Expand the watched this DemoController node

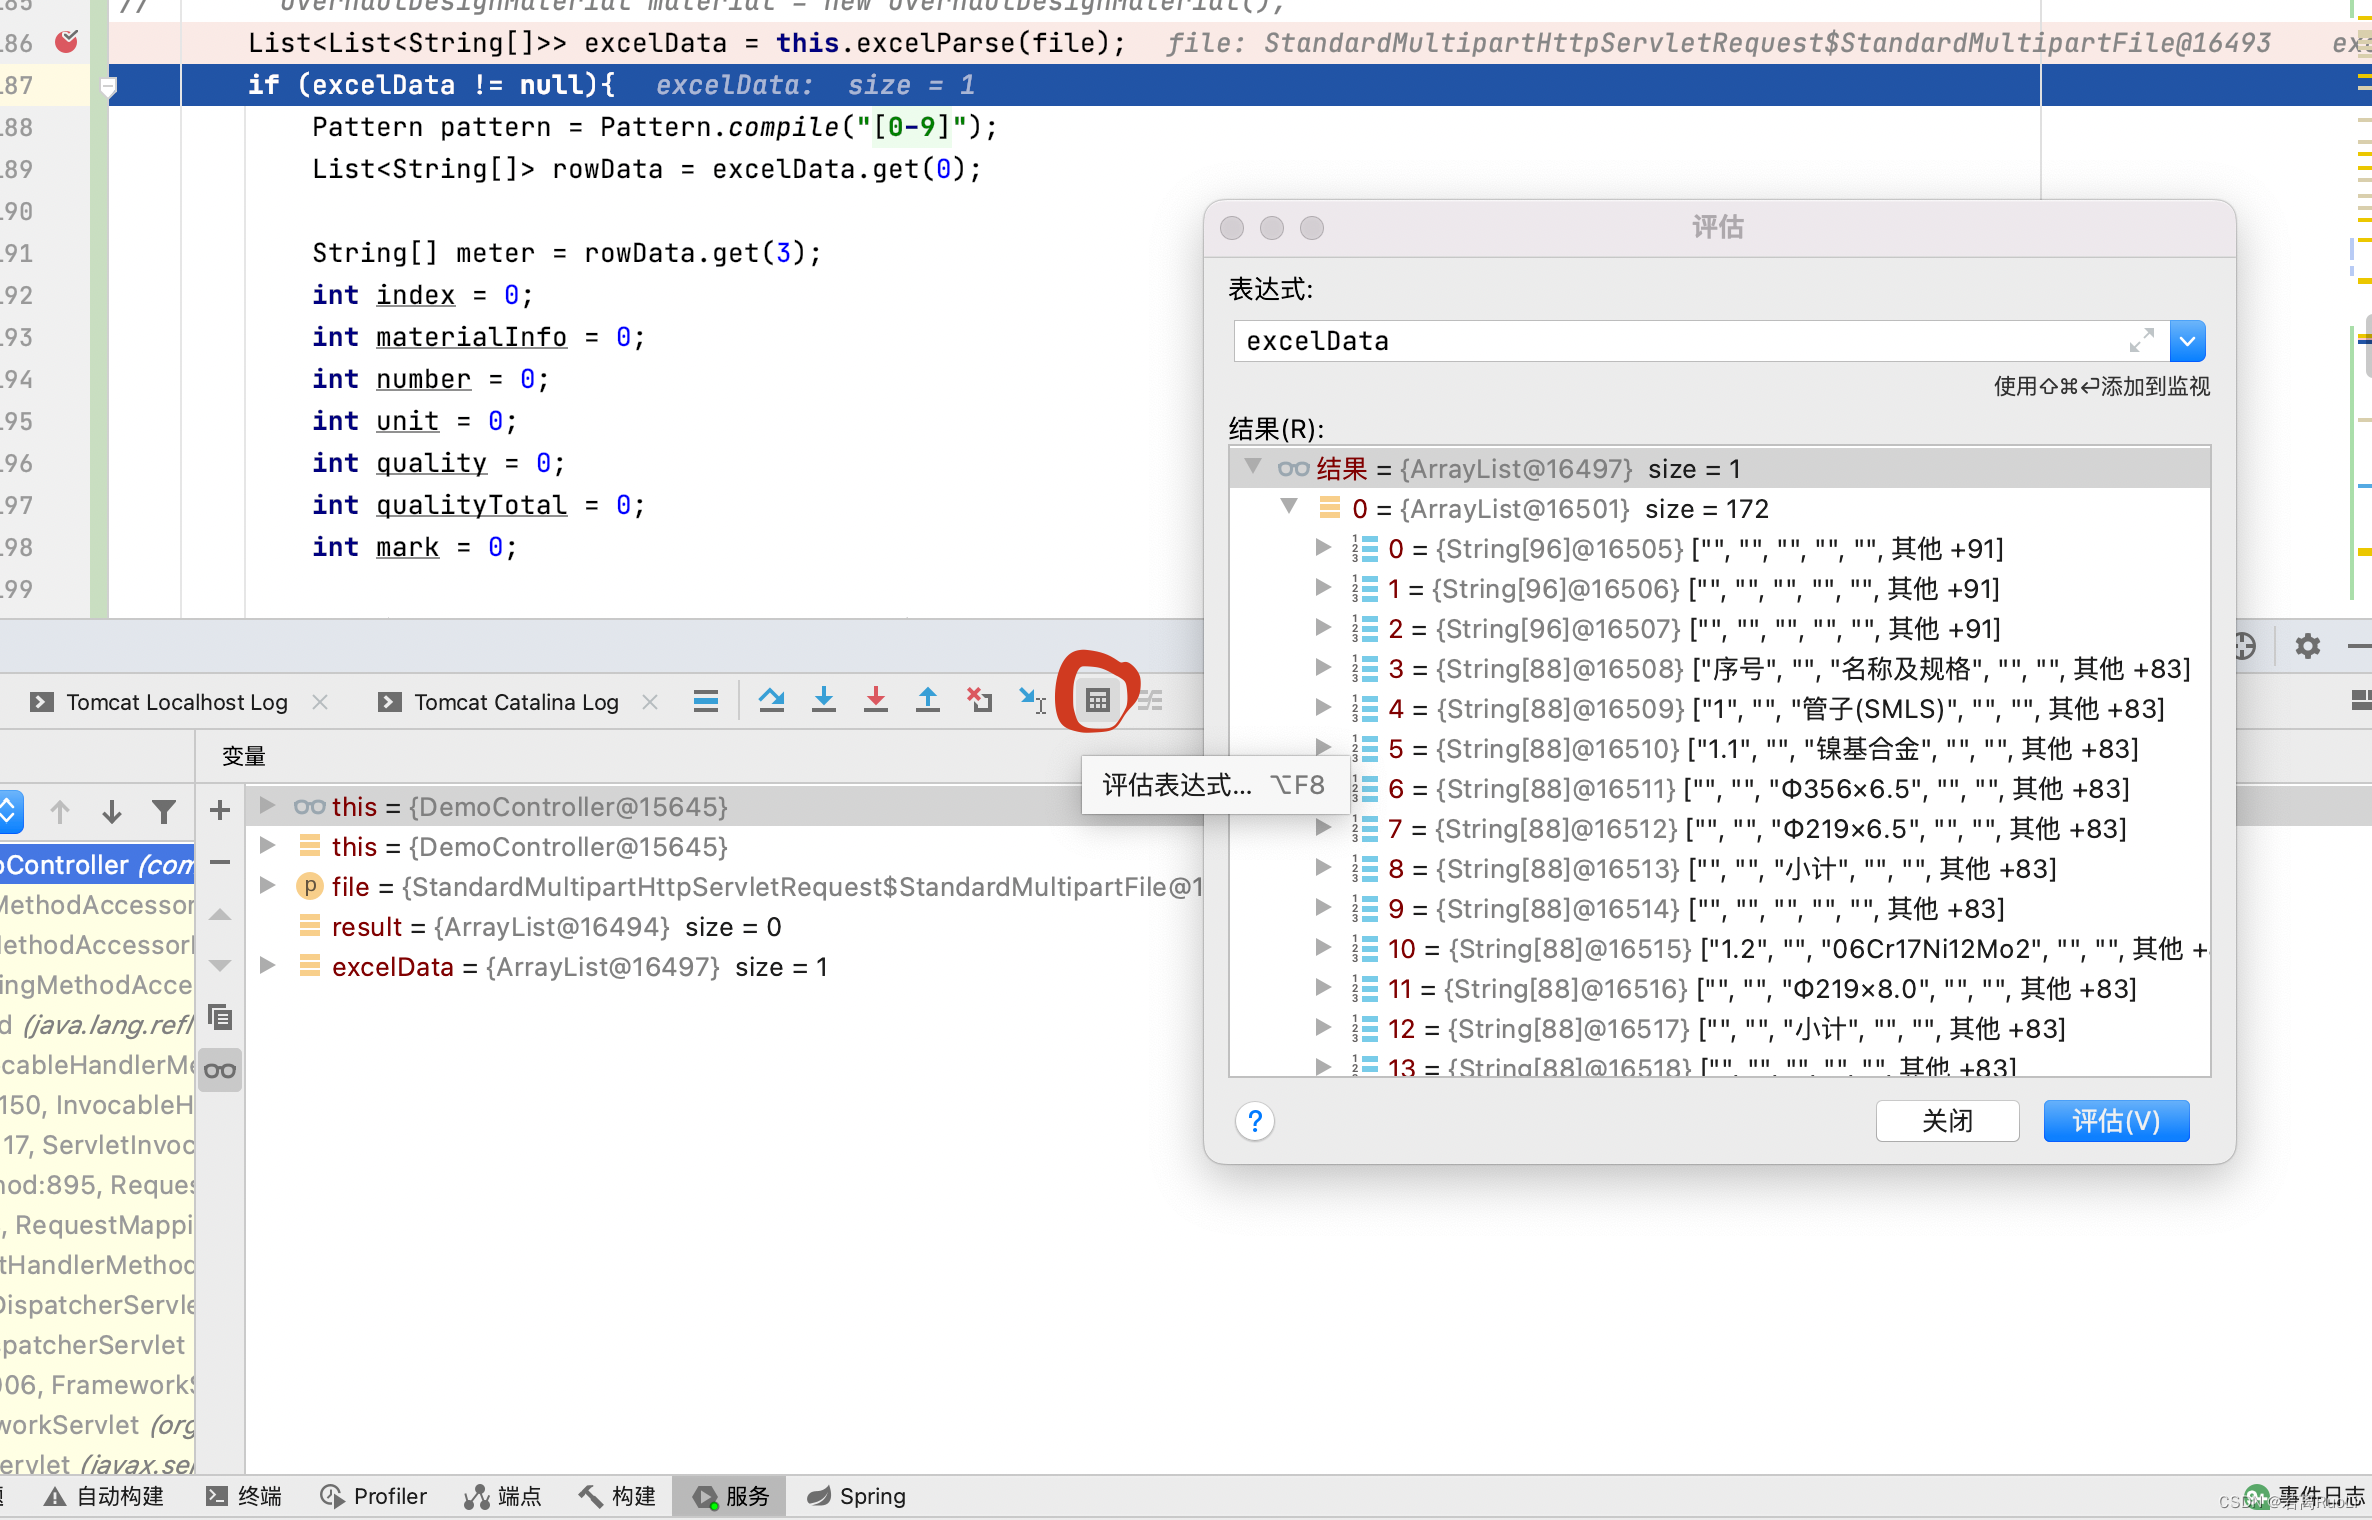[x=266, y=805]
